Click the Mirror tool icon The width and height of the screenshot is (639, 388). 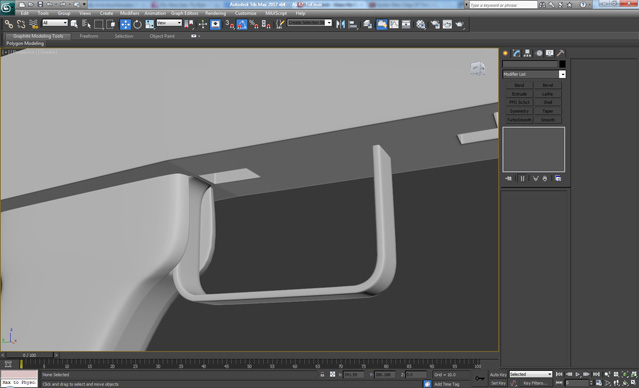coord(340,24)
